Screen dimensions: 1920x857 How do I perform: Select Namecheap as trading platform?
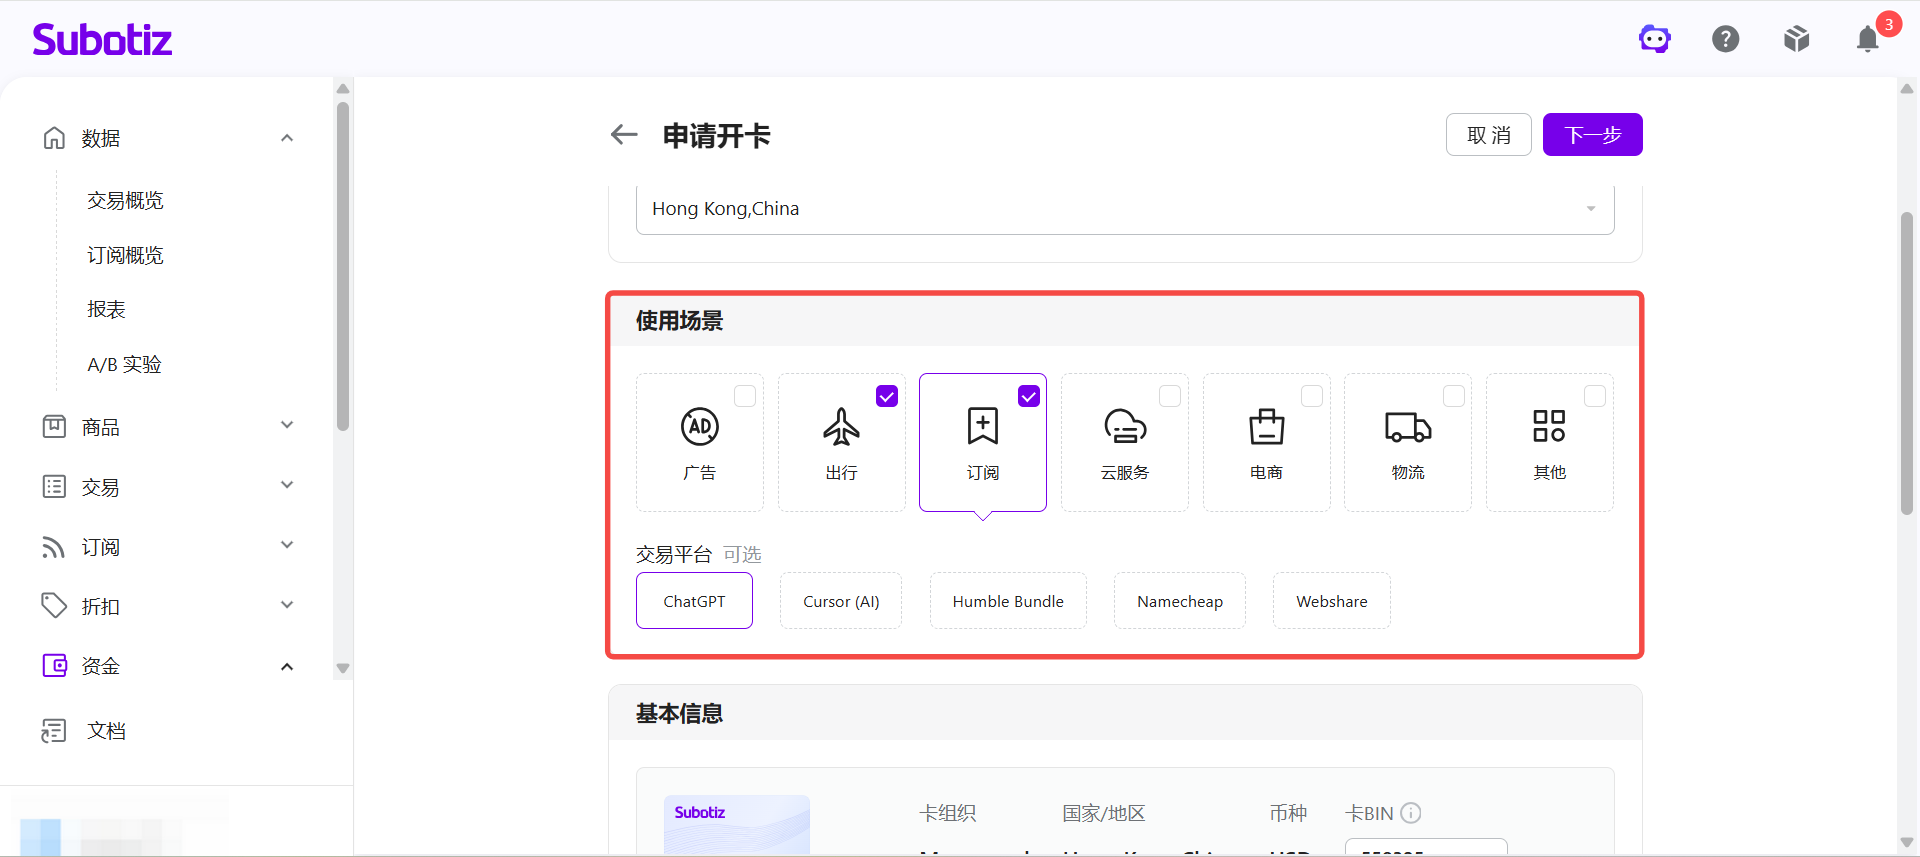point(1180,601)
